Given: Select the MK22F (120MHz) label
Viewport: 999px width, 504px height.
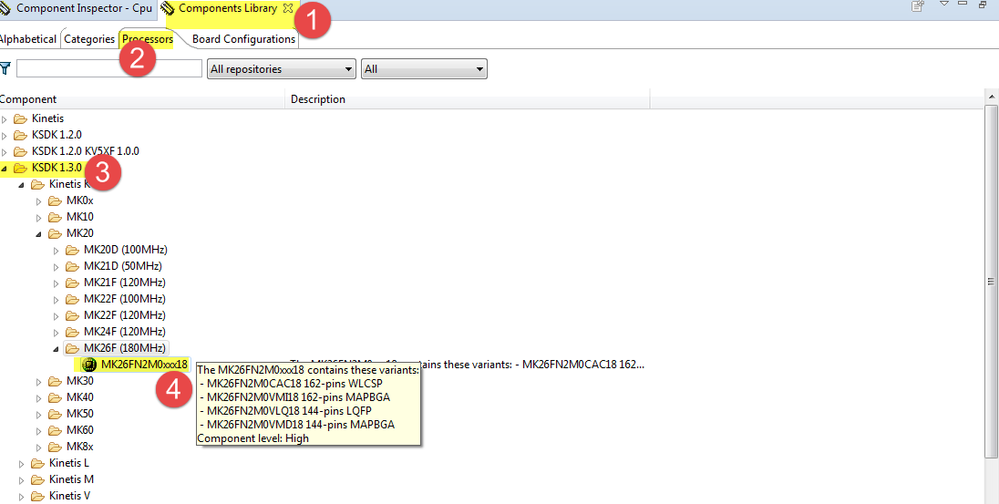Looking at the screenshot, I should click(125, 315).
